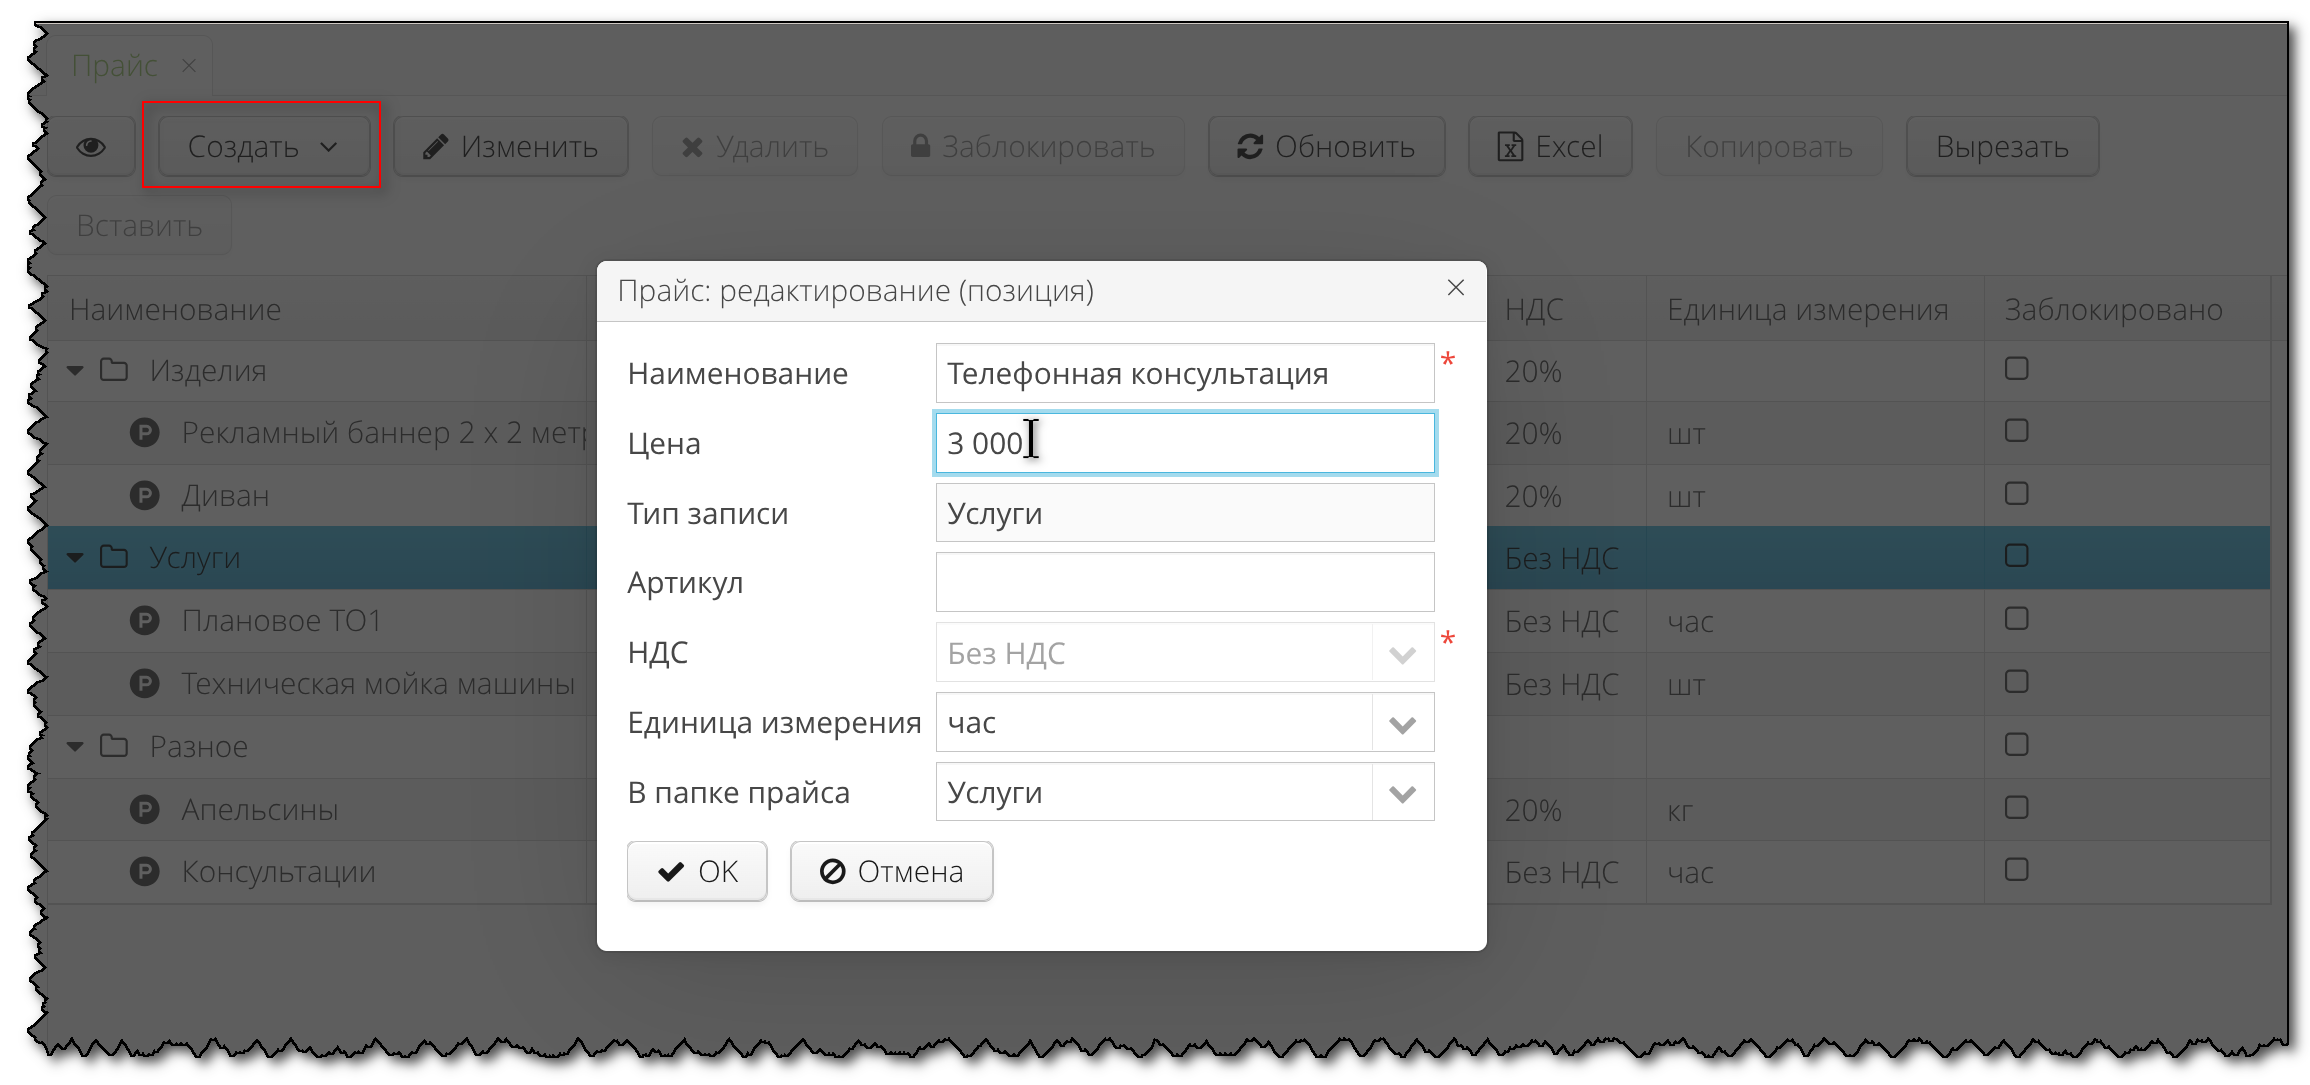Image resolution: width=2310 pixels, height=1085 pixels.
Task: Enable the checkbox in the Изделия folder row
Action: (2016, 369)
